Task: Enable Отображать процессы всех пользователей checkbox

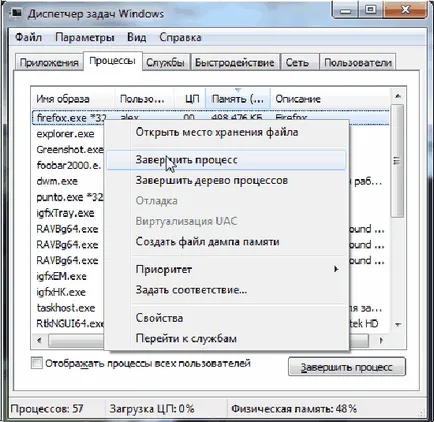Action: (37, 363)
